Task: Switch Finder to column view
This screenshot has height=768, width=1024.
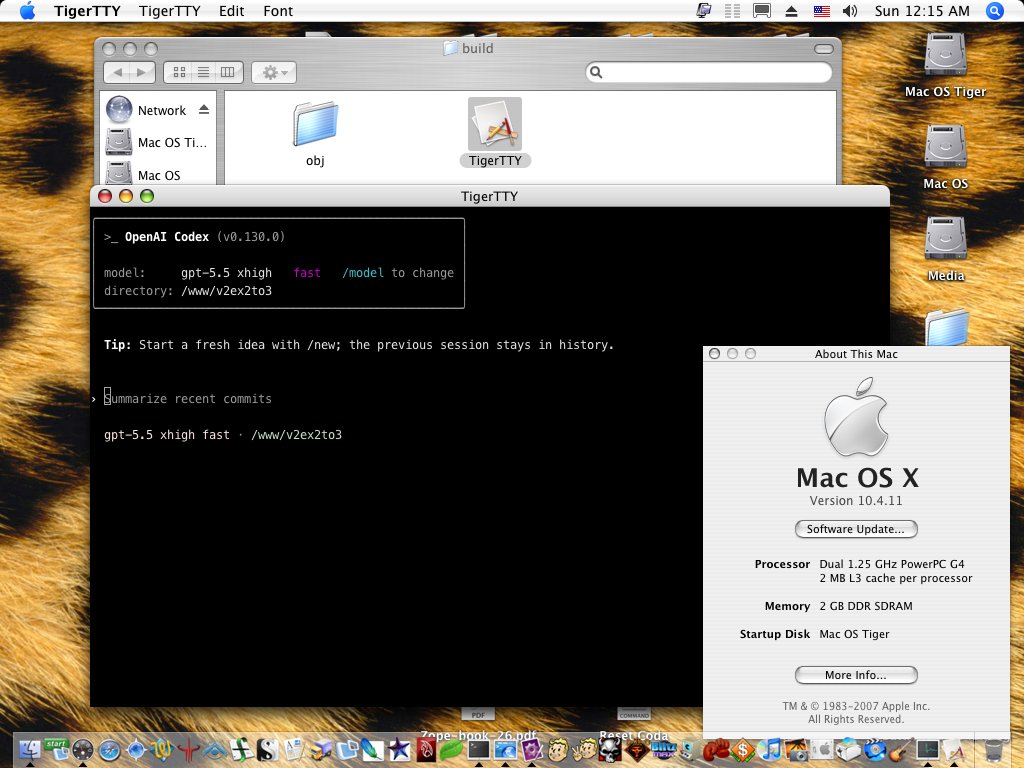Action: pyautogui.click(x=228, y=72)
